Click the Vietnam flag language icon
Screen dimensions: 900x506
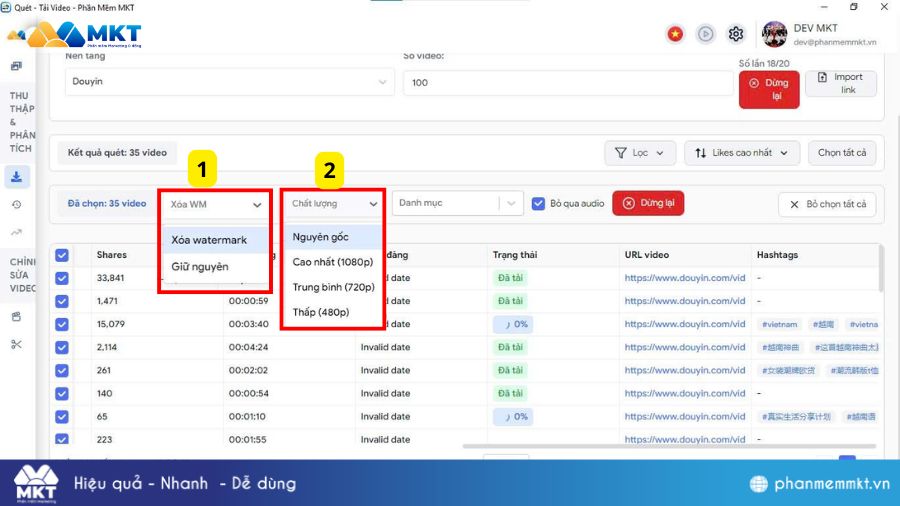[x=675, y=34]
